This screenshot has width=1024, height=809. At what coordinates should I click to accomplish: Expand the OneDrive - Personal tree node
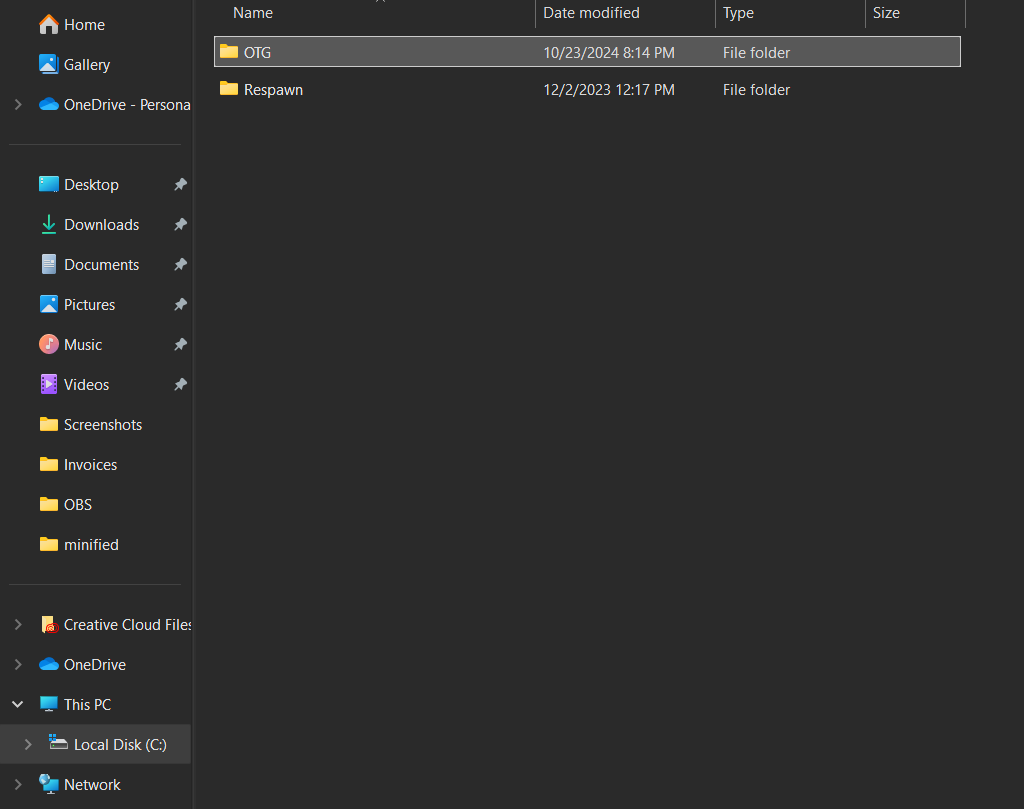(x=18, y=104)
